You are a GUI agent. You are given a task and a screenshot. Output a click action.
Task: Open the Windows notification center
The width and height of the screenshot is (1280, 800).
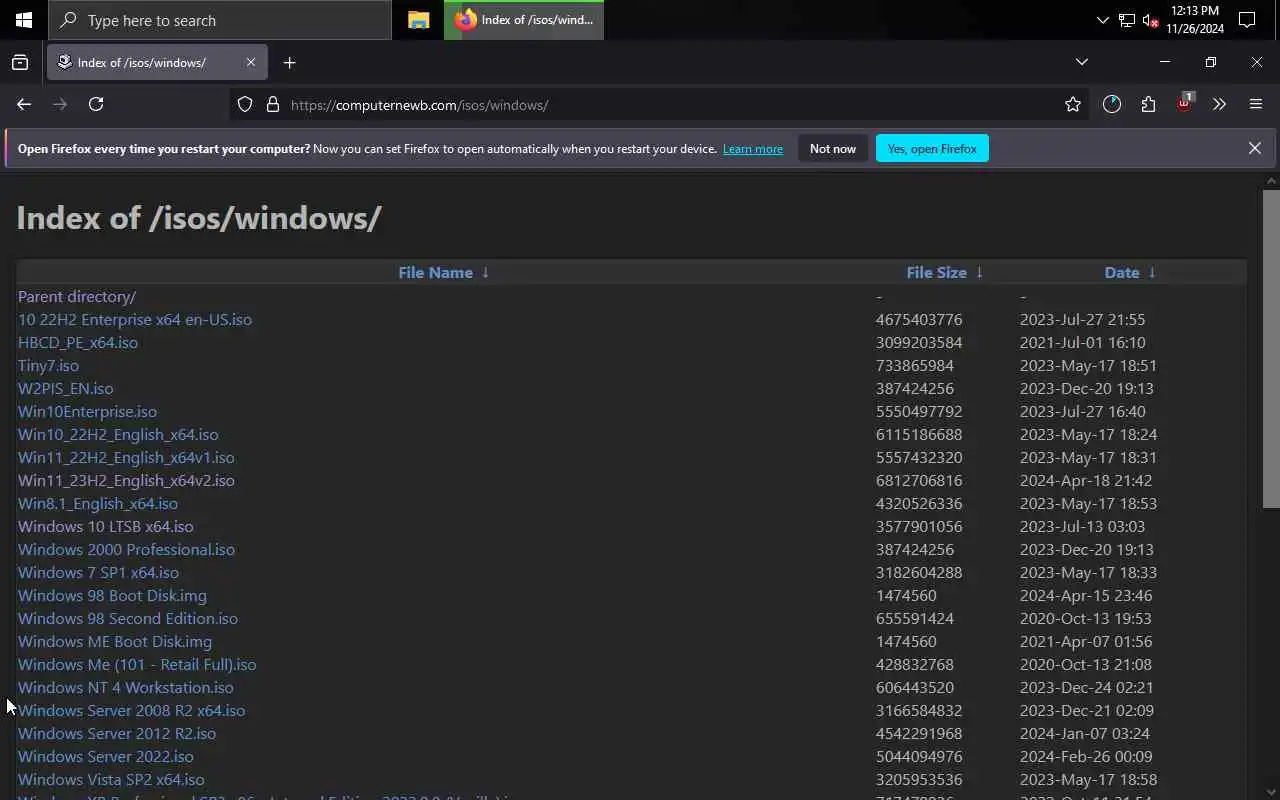[1247, 20]
